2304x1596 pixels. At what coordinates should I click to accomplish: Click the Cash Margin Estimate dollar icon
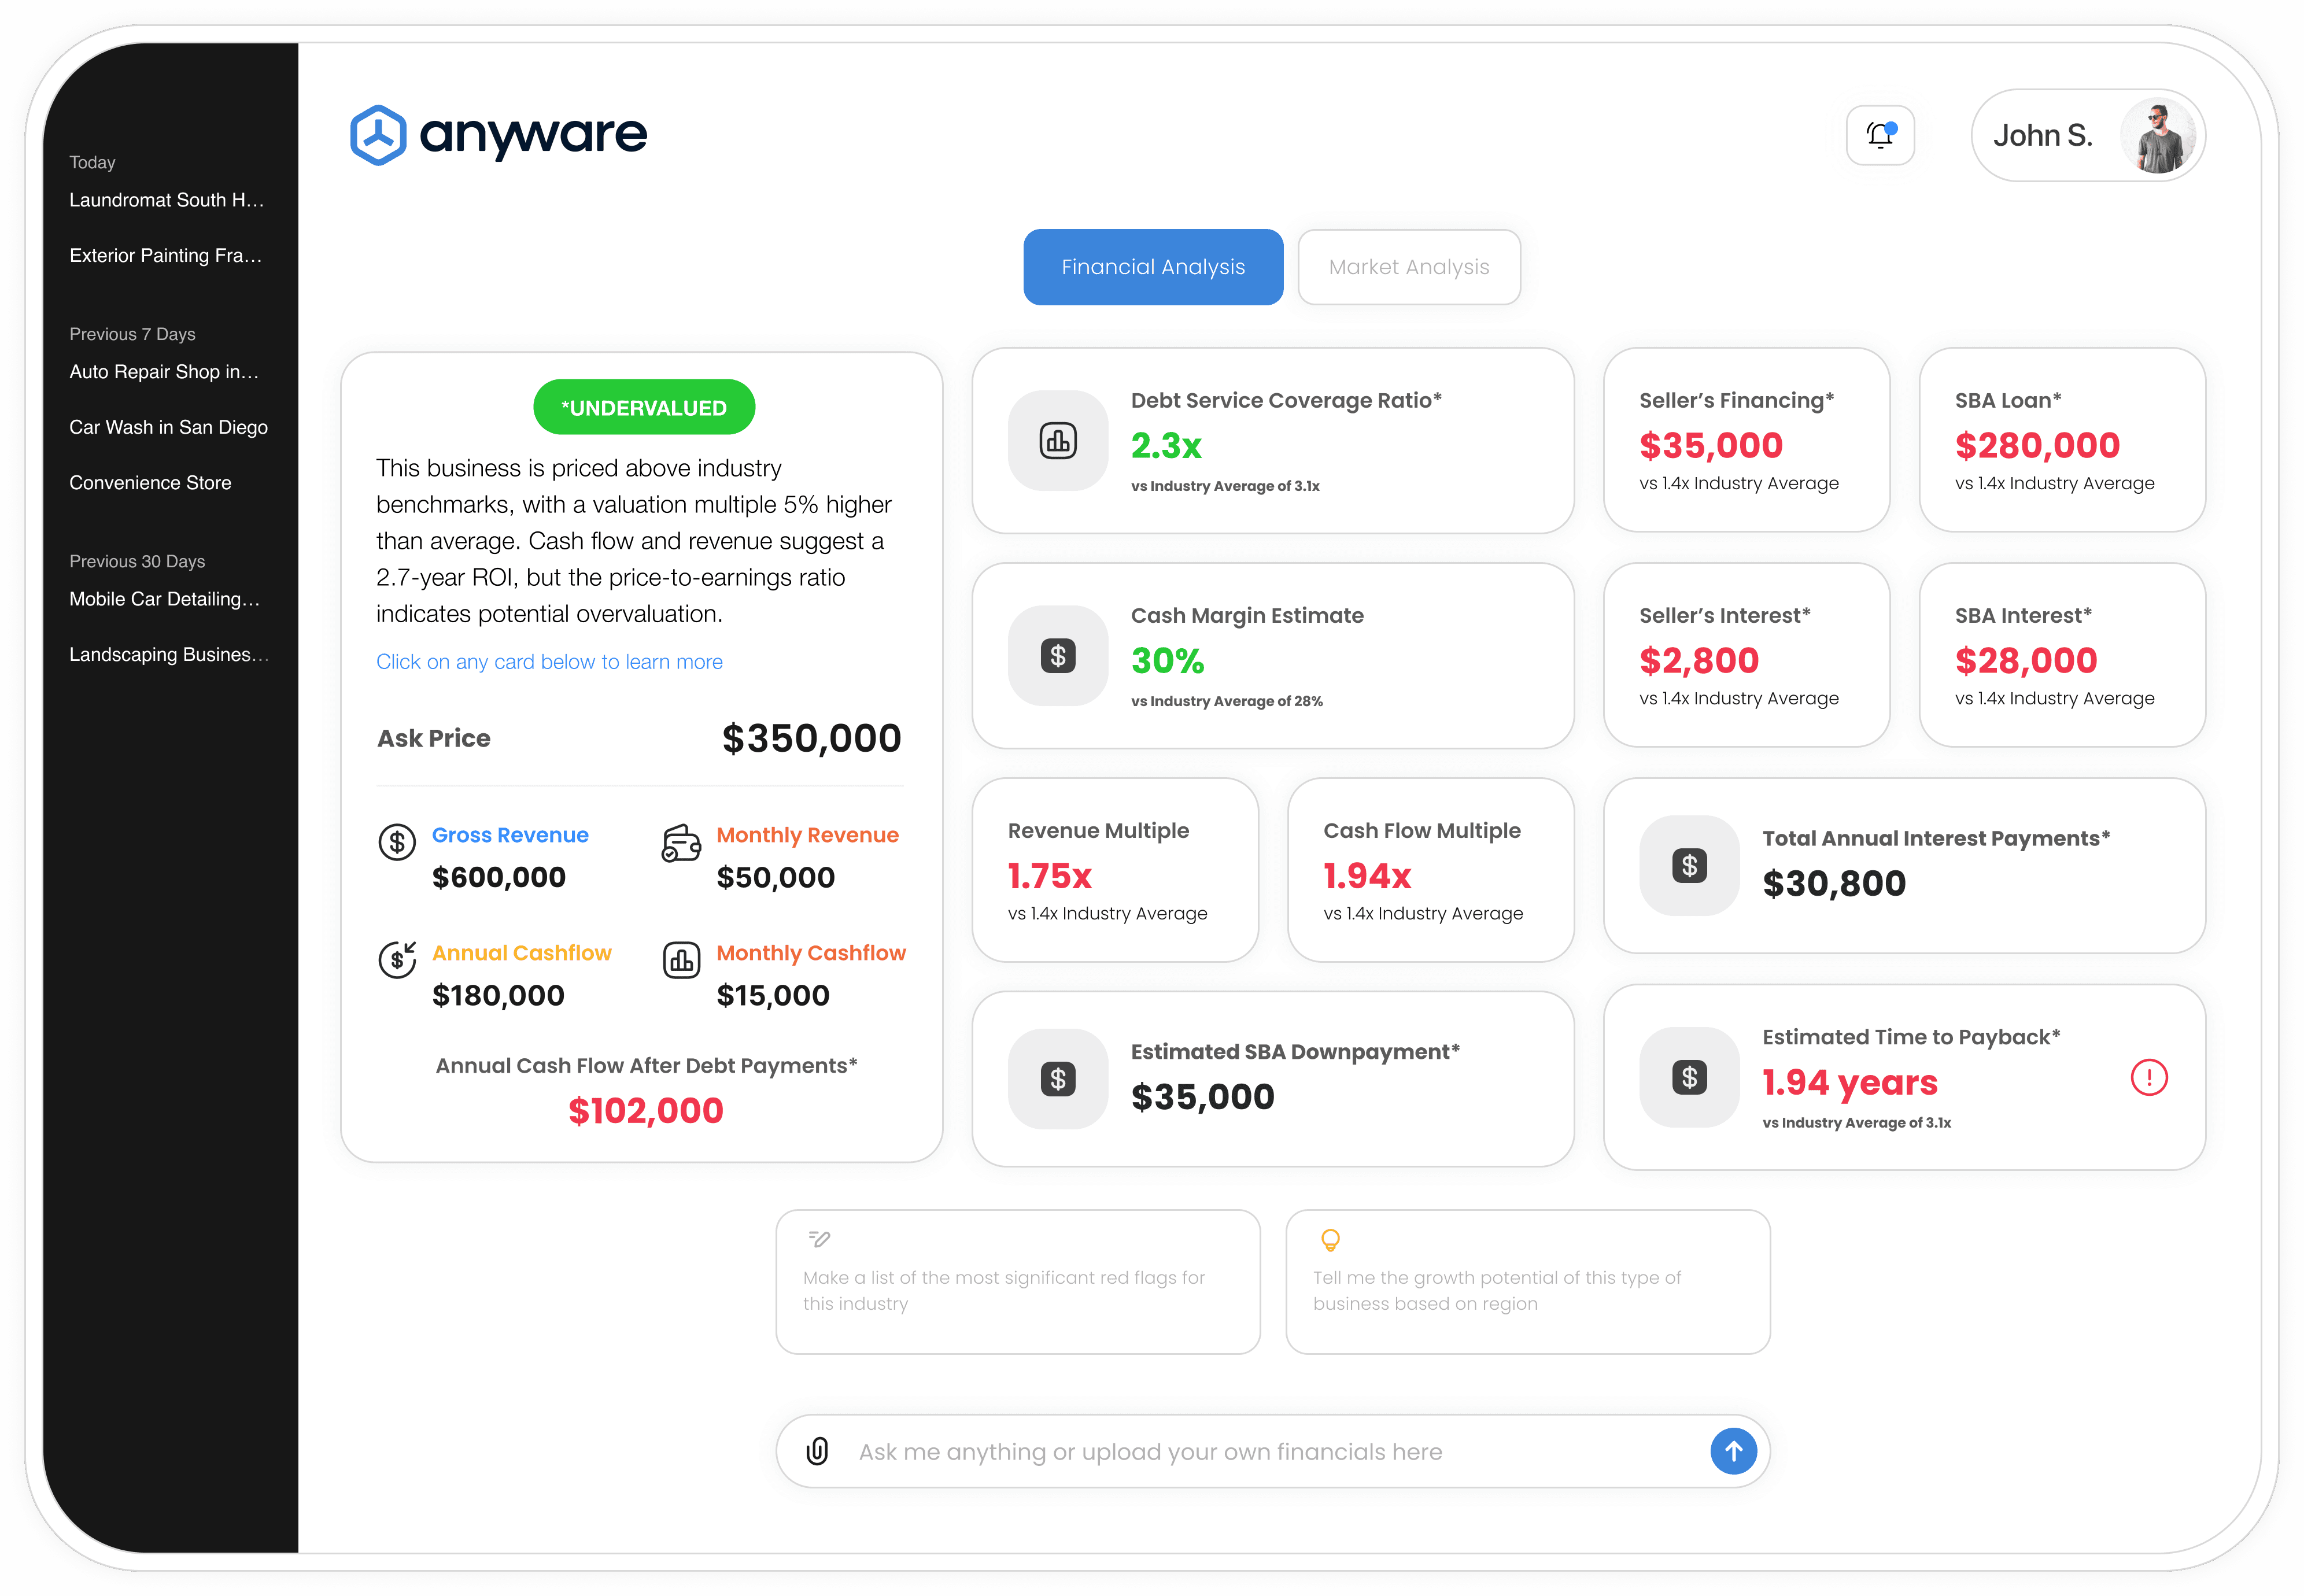coord(1058,655)
